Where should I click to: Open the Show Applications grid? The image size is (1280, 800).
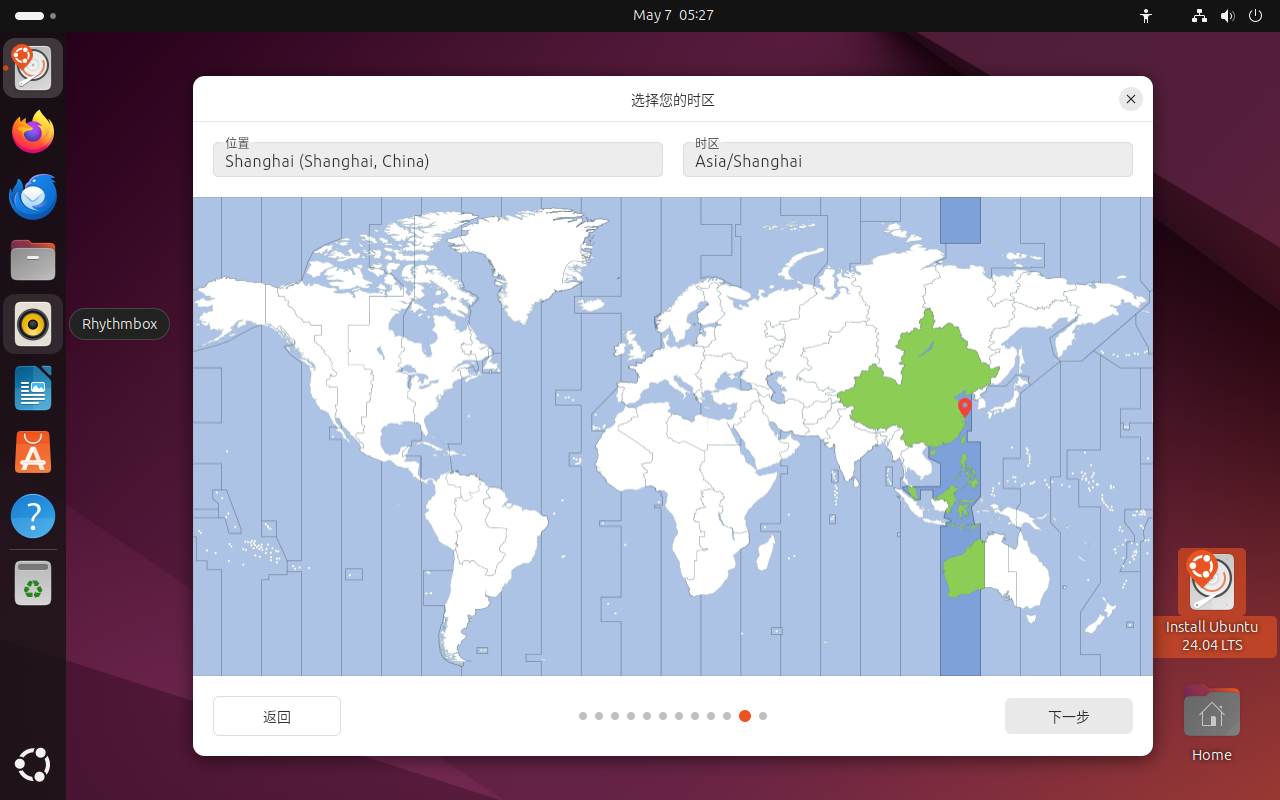coord(33,765)
